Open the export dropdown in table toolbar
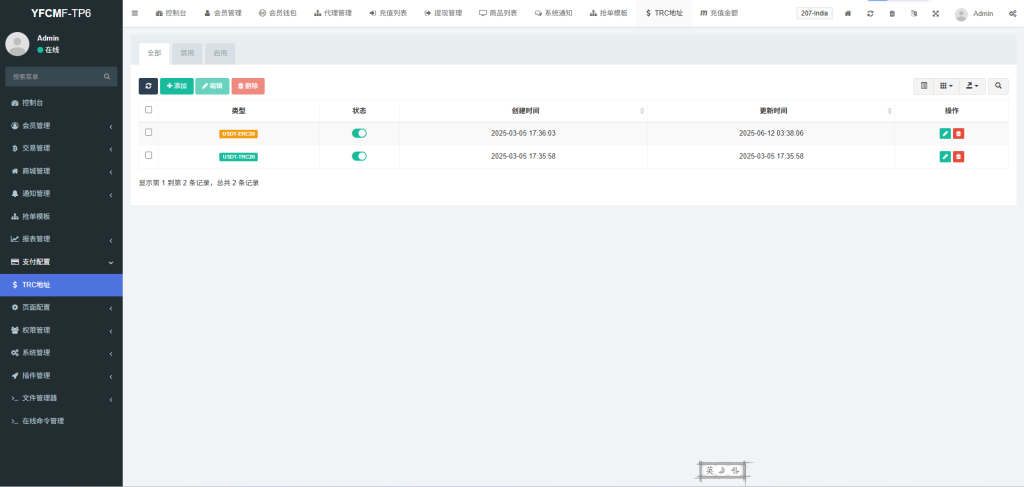Image resolution: width=1024 pixels, height=487 pixels. pyautogui.click(x=973, y=87)
